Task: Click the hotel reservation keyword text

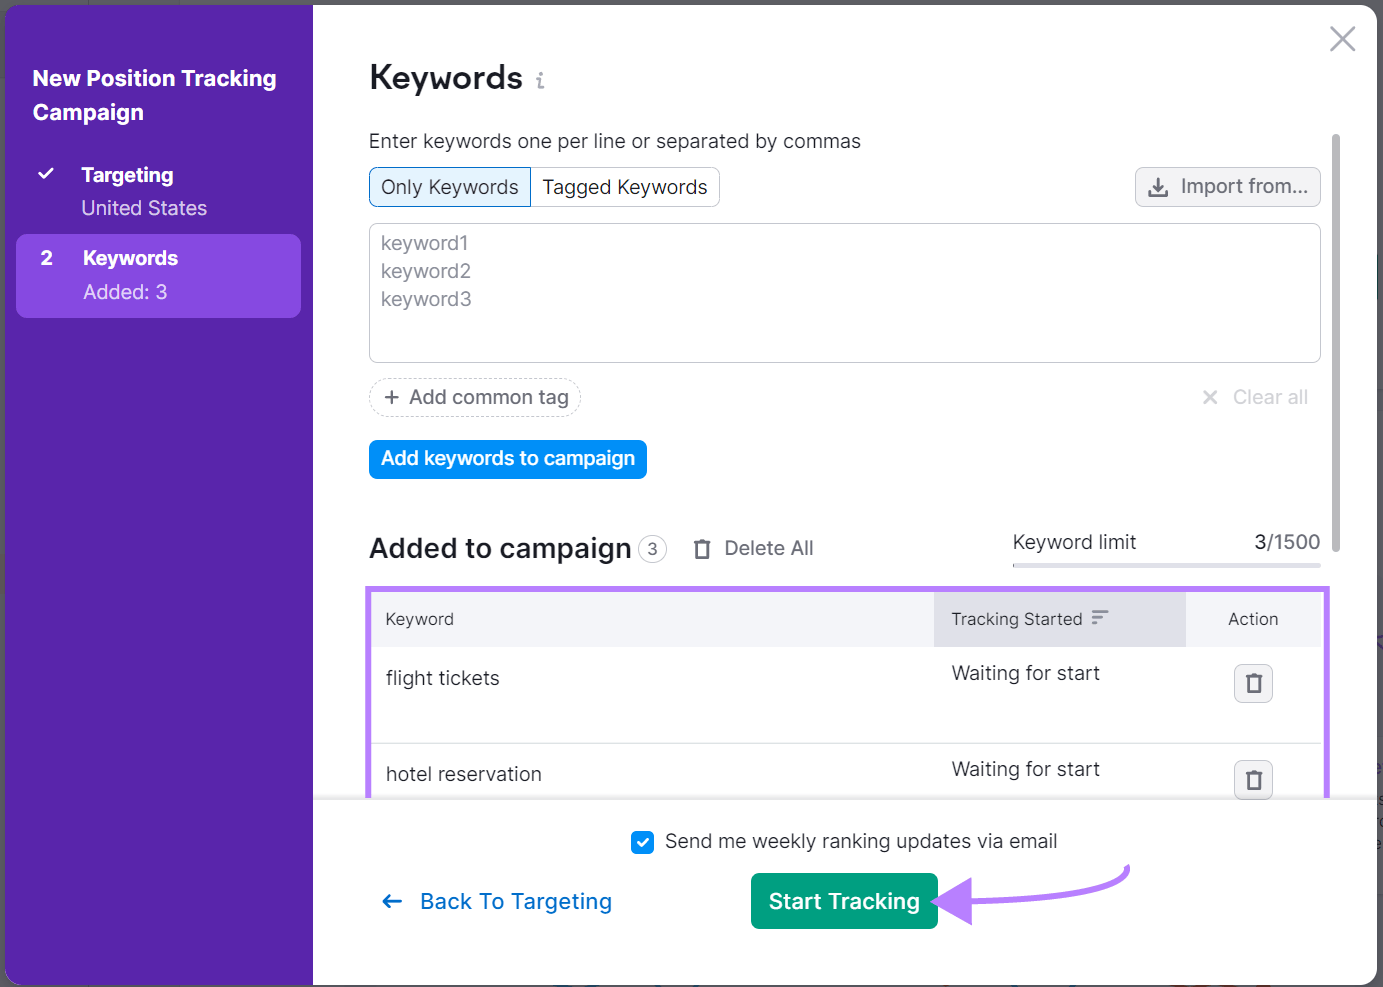Action: pos(464,774)
